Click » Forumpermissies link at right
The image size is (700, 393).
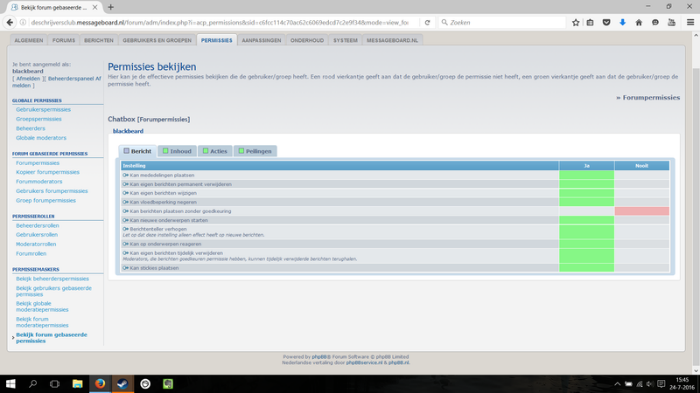point(648,97)
